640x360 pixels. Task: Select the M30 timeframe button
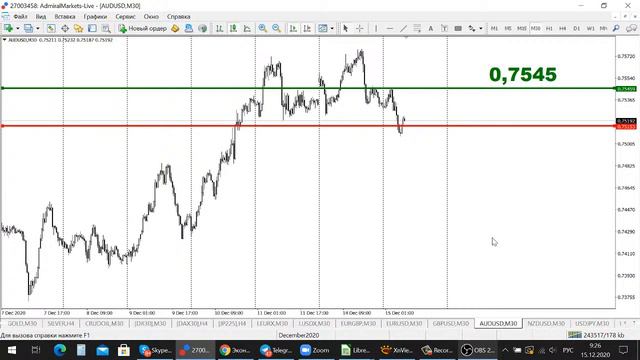point(536,28)
